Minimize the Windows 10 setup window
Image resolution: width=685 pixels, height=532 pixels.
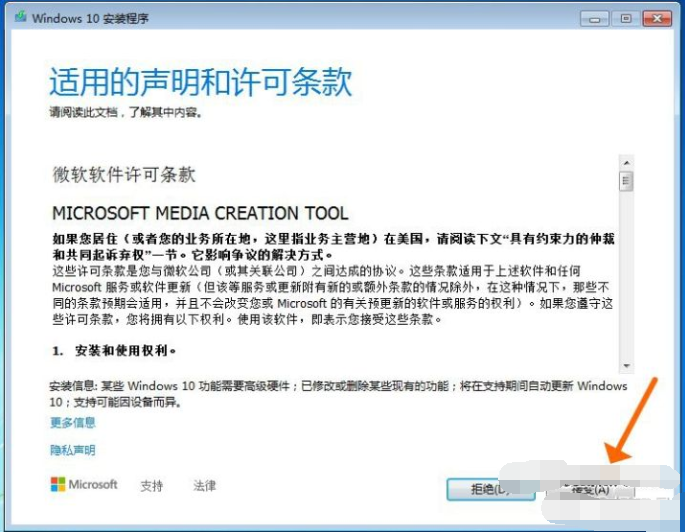tap(597, 18)
